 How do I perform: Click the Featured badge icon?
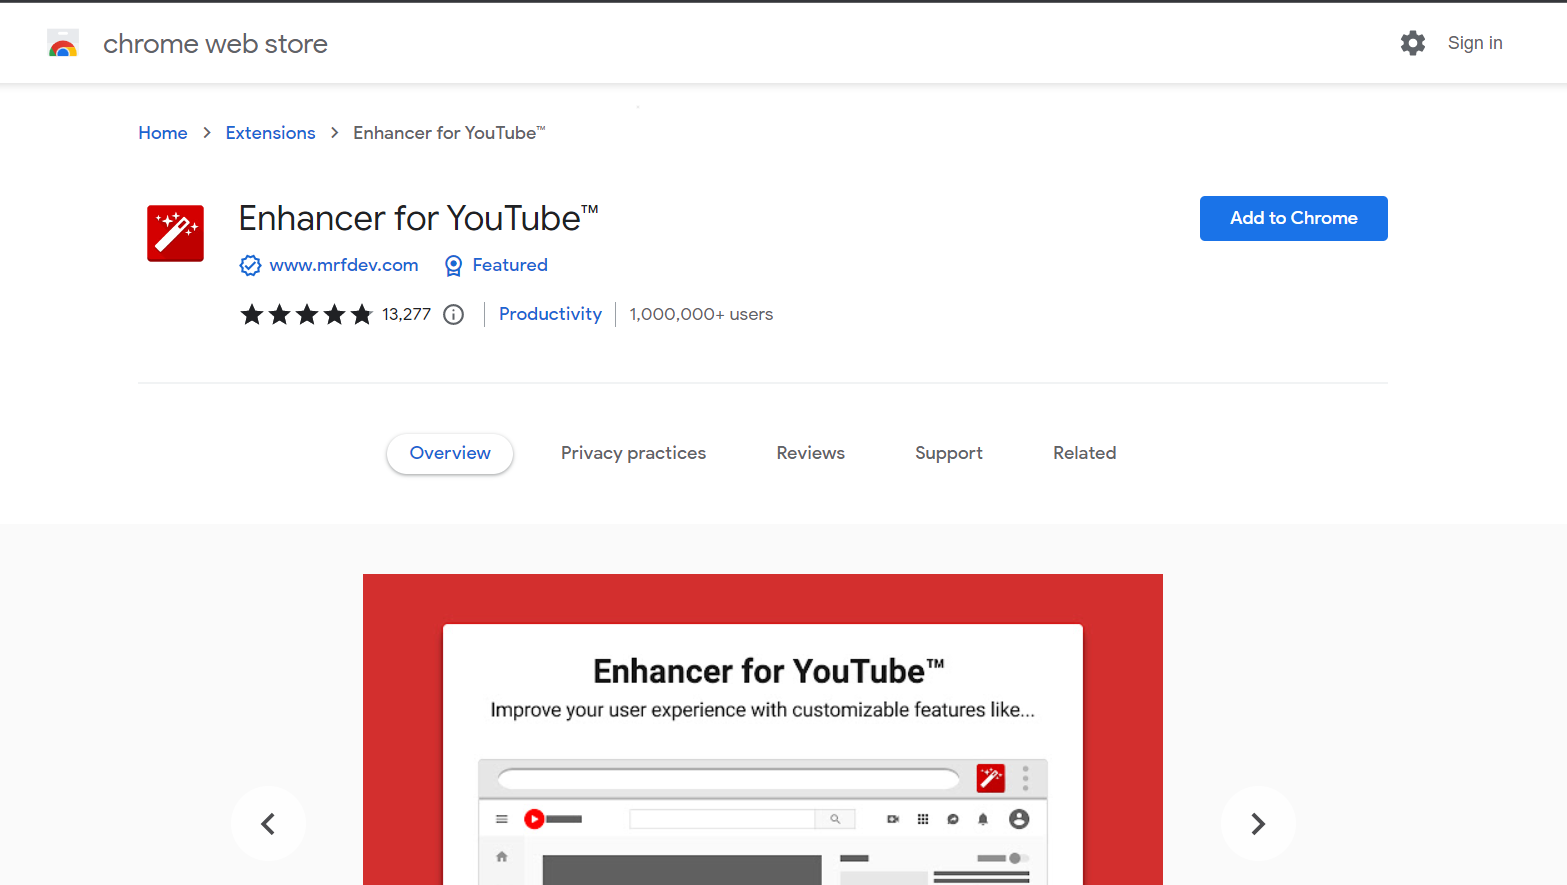tap(453, 265)
